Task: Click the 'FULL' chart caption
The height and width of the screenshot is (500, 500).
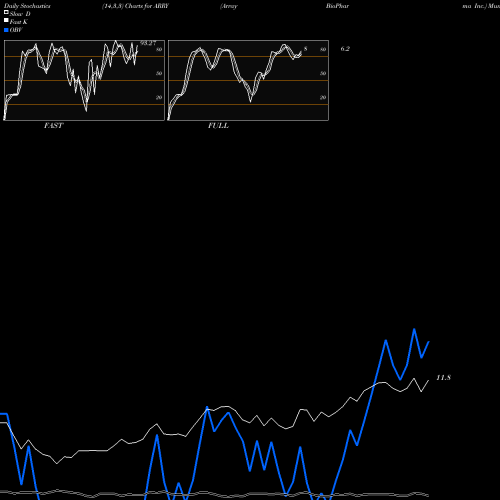Action: (x=218, y=126)
